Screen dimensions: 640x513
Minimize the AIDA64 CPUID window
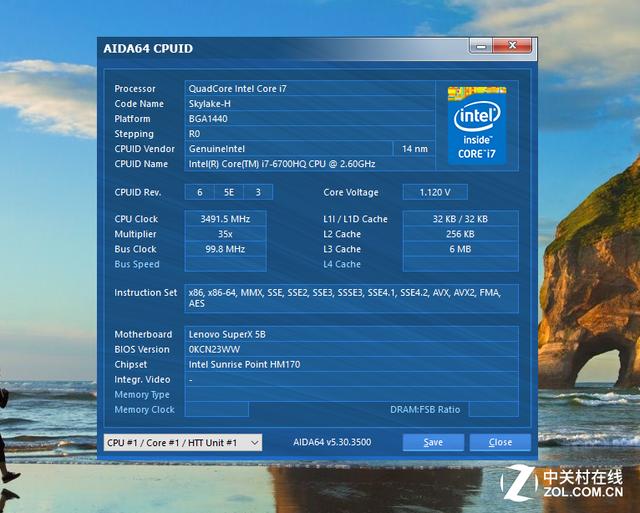[x=481, y=46]
